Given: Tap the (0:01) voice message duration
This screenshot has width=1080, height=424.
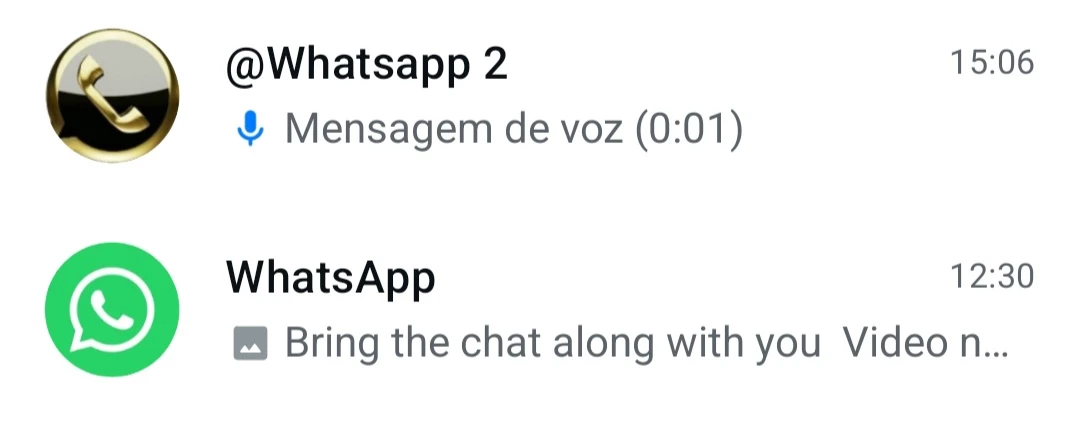Looking at the screenshot, I should 688,129.
